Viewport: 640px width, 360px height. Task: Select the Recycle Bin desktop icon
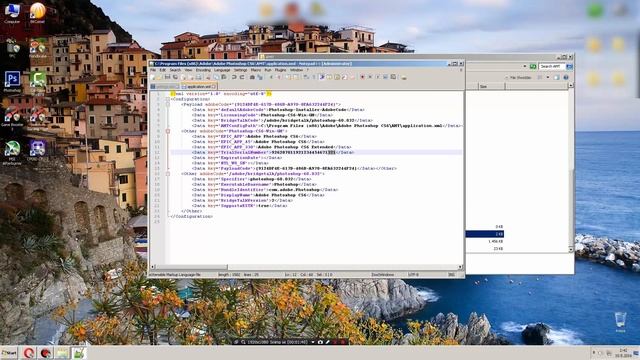(620, 322)
